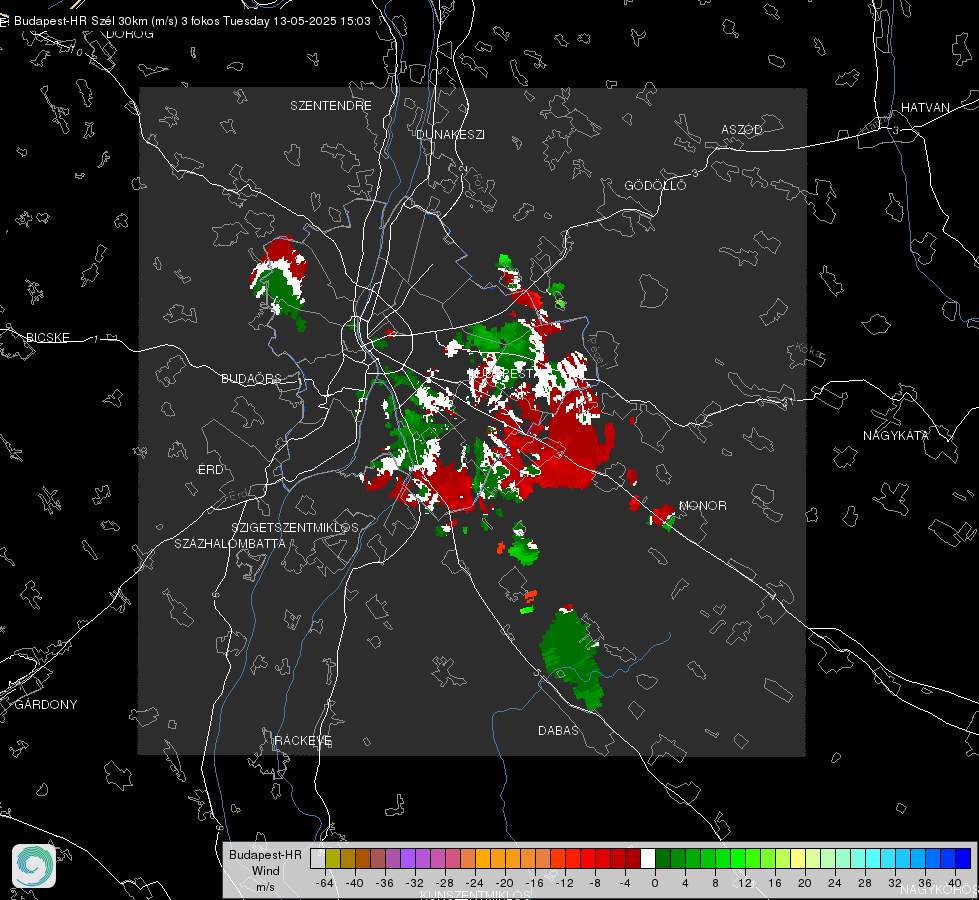
Task: Click the legend title Budapest-HR Wind m/s
Action: point(265,870)
